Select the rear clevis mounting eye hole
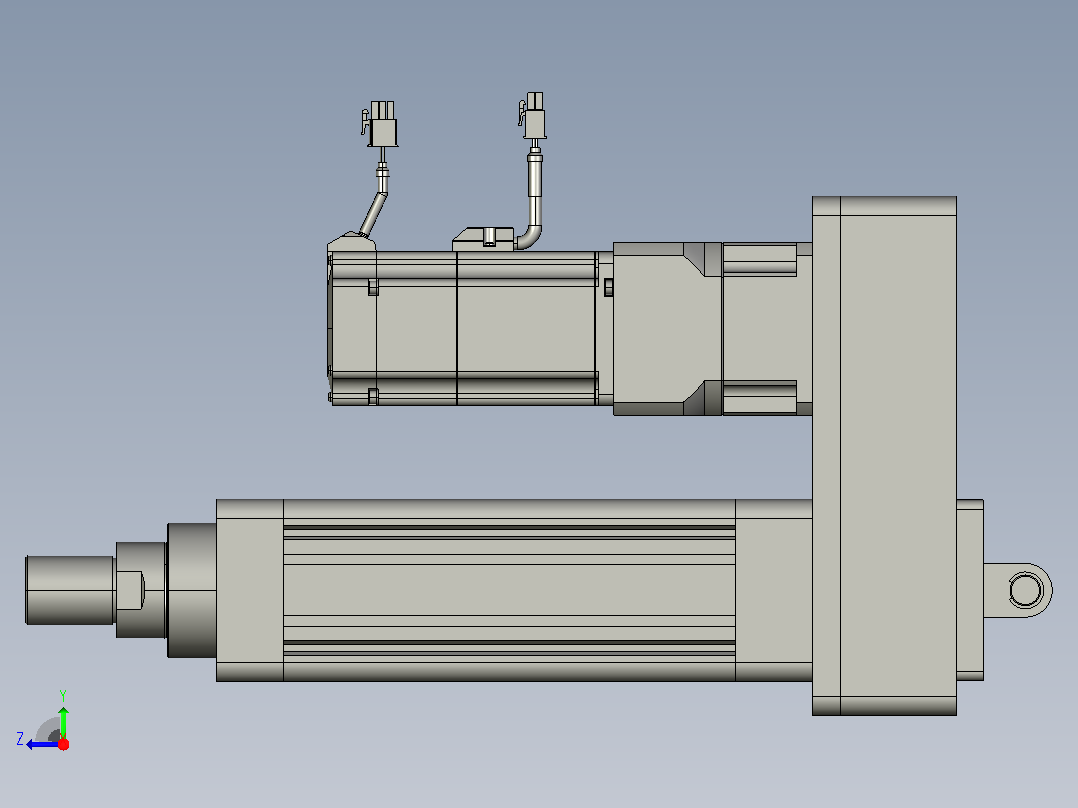This screenshot has height=808, width=1078. coord(1026,590)
